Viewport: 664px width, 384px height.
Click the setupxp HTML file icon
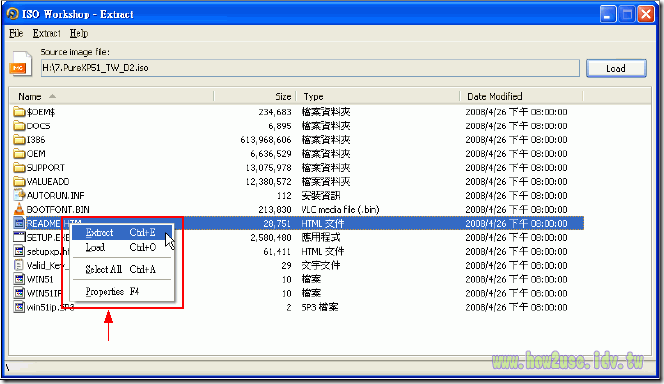(x=19, y=251)
